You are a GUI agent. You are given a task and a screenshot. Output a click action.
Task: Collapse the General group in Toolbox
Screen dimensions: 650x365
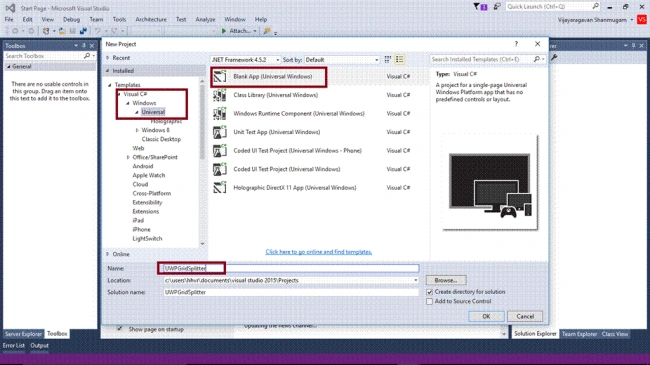click(x=8, y=67)
